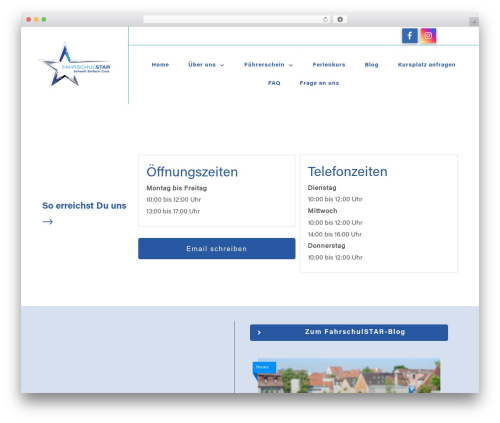Screen dimensions: 500x423
Task: Click the News tag on blog image
Action: click(263, 367)
